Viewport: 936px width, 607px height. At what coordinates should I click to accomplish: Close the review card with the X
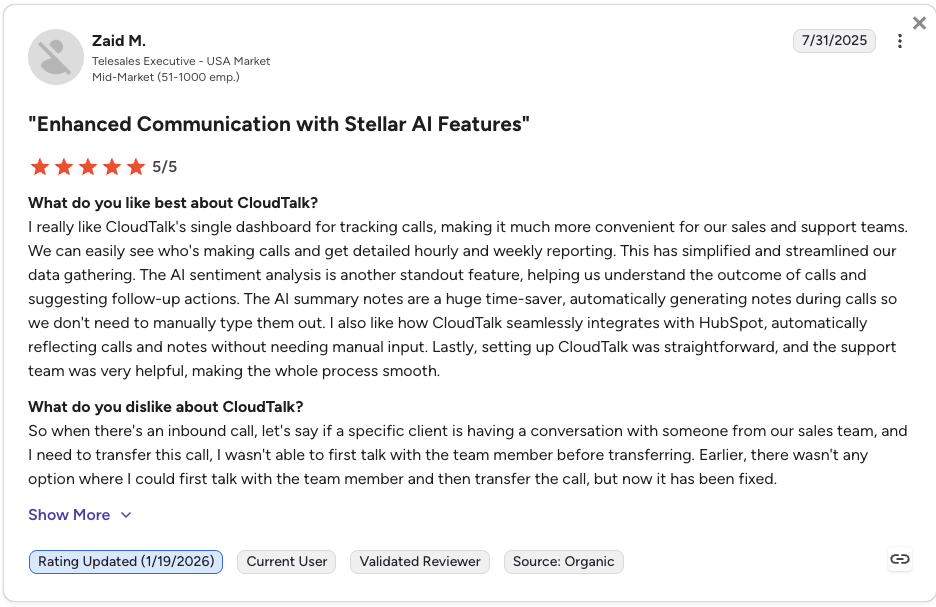[919, 23]
